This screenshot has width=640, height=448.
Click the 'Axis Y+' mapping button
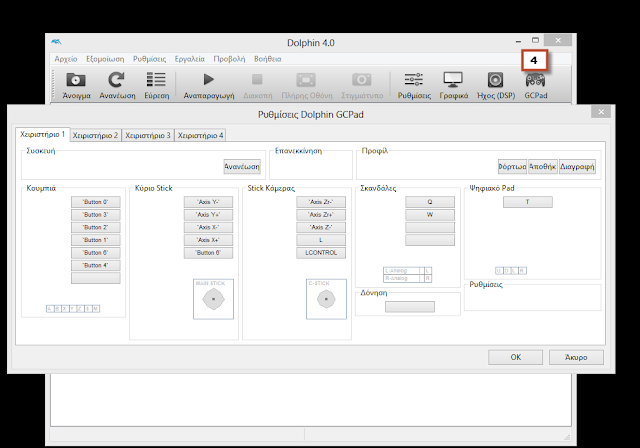click(x=208, y=215)
